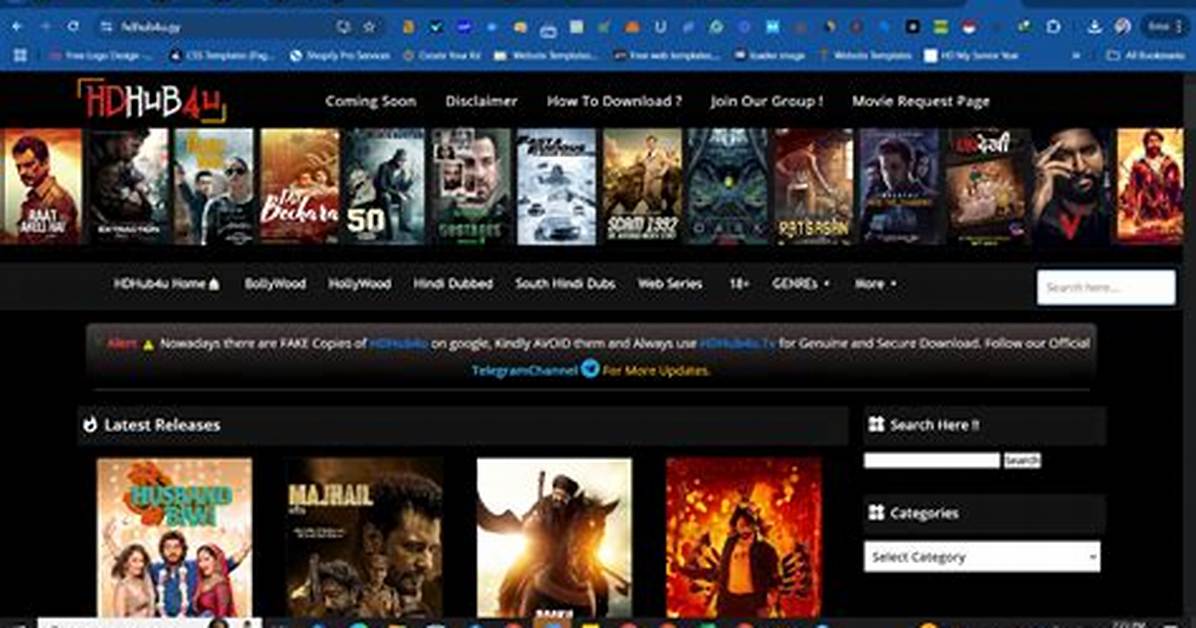Open the Movie Request Page

pos(921,101)
